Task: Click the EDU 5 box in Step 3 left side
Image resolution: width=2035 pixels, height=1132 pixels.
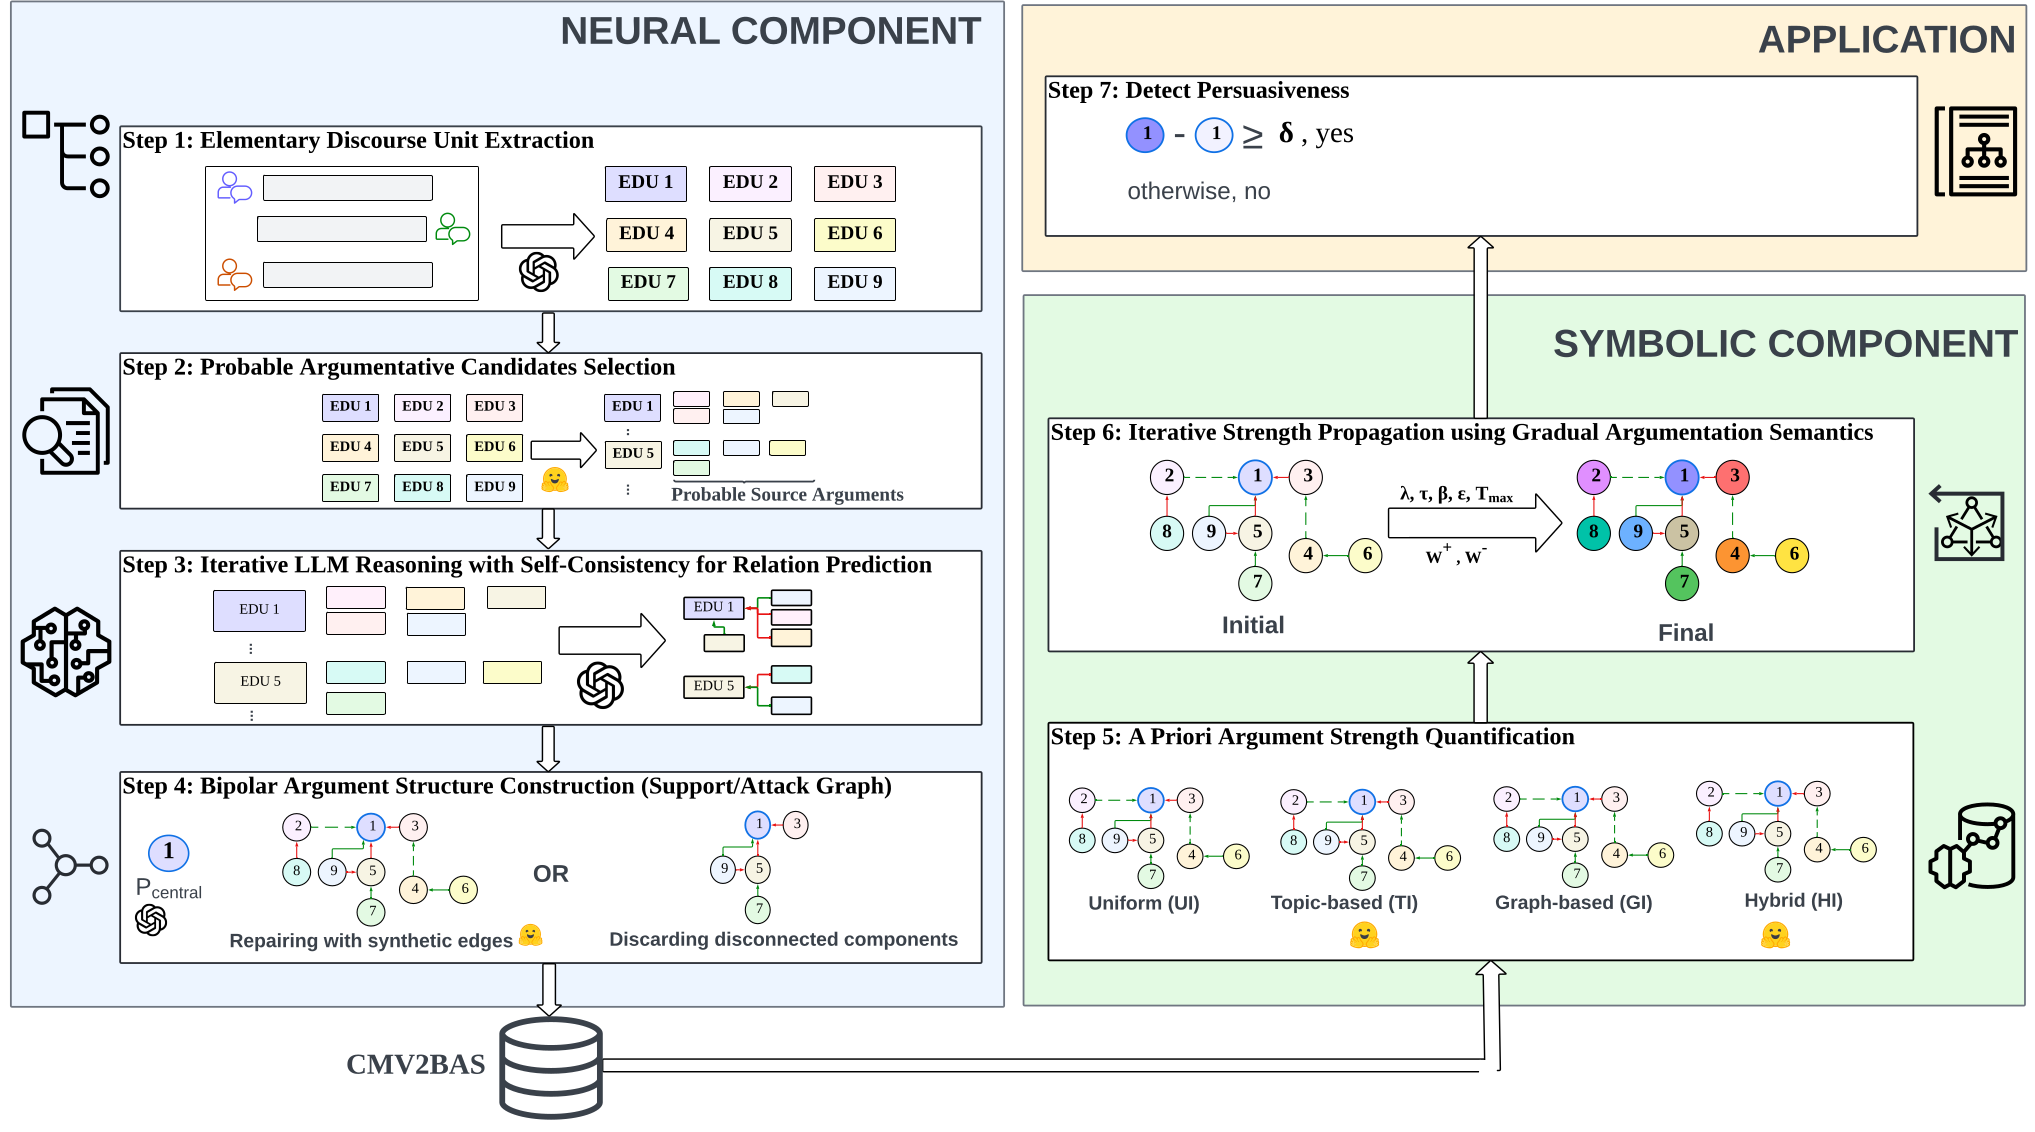Action: pyautogui.click(x=260, y=682)
